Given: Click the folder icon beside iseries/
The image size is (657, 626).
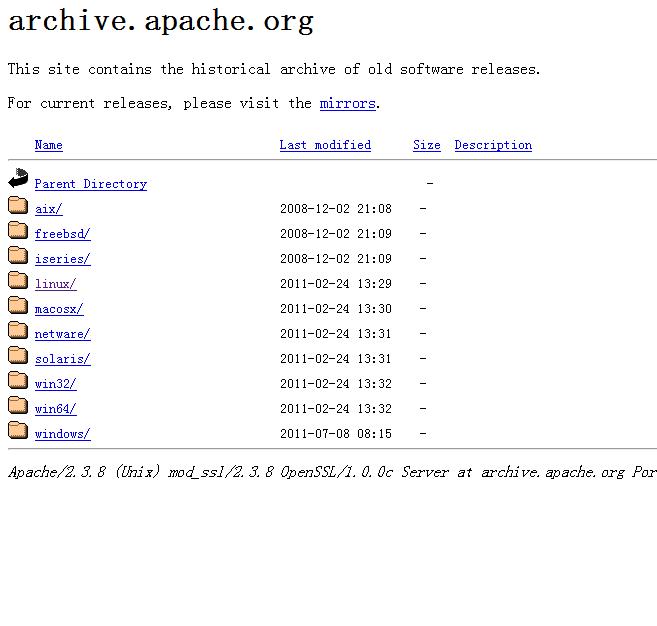Looking at the screenshot, I should tap(18, 255).
